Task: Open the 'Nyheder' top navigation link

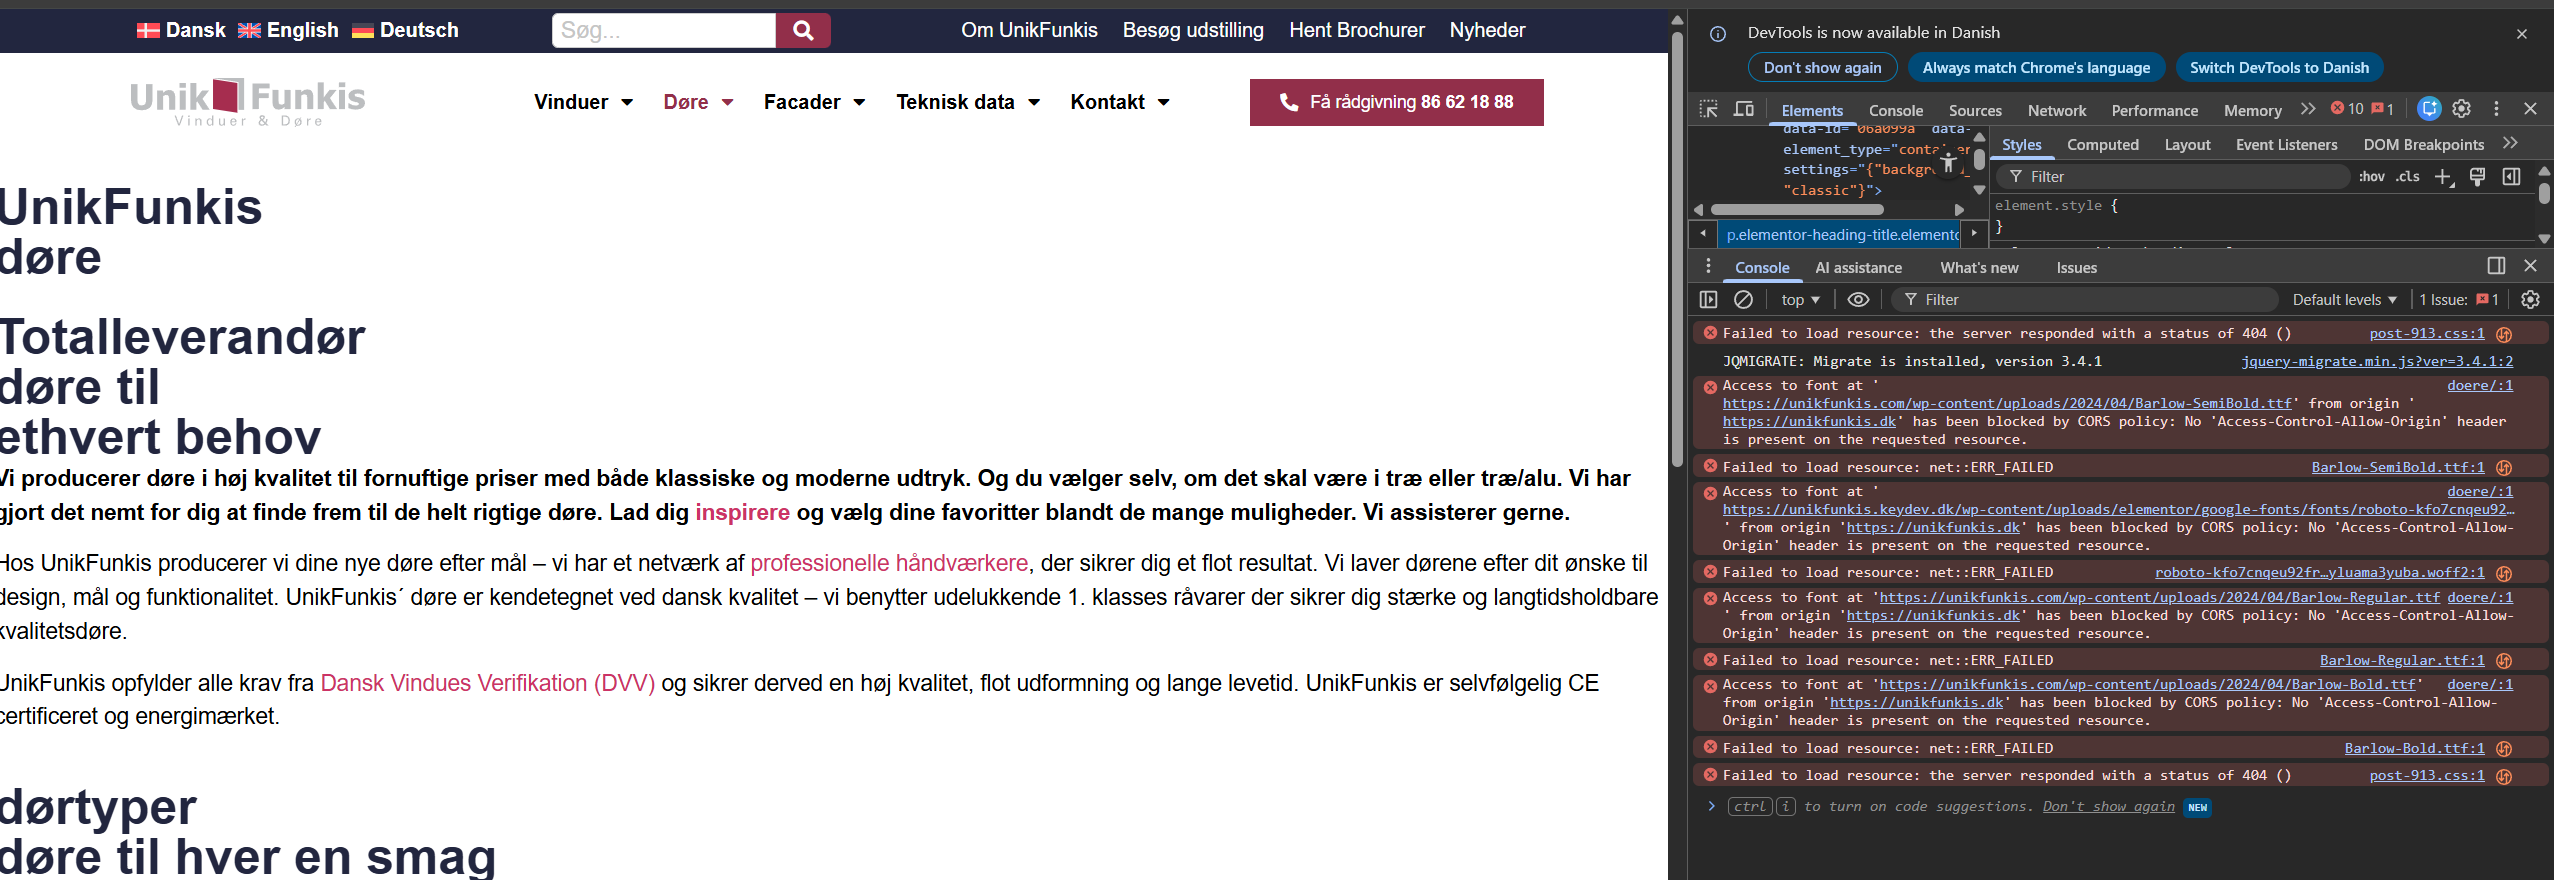Action: tap(1487, 30)
